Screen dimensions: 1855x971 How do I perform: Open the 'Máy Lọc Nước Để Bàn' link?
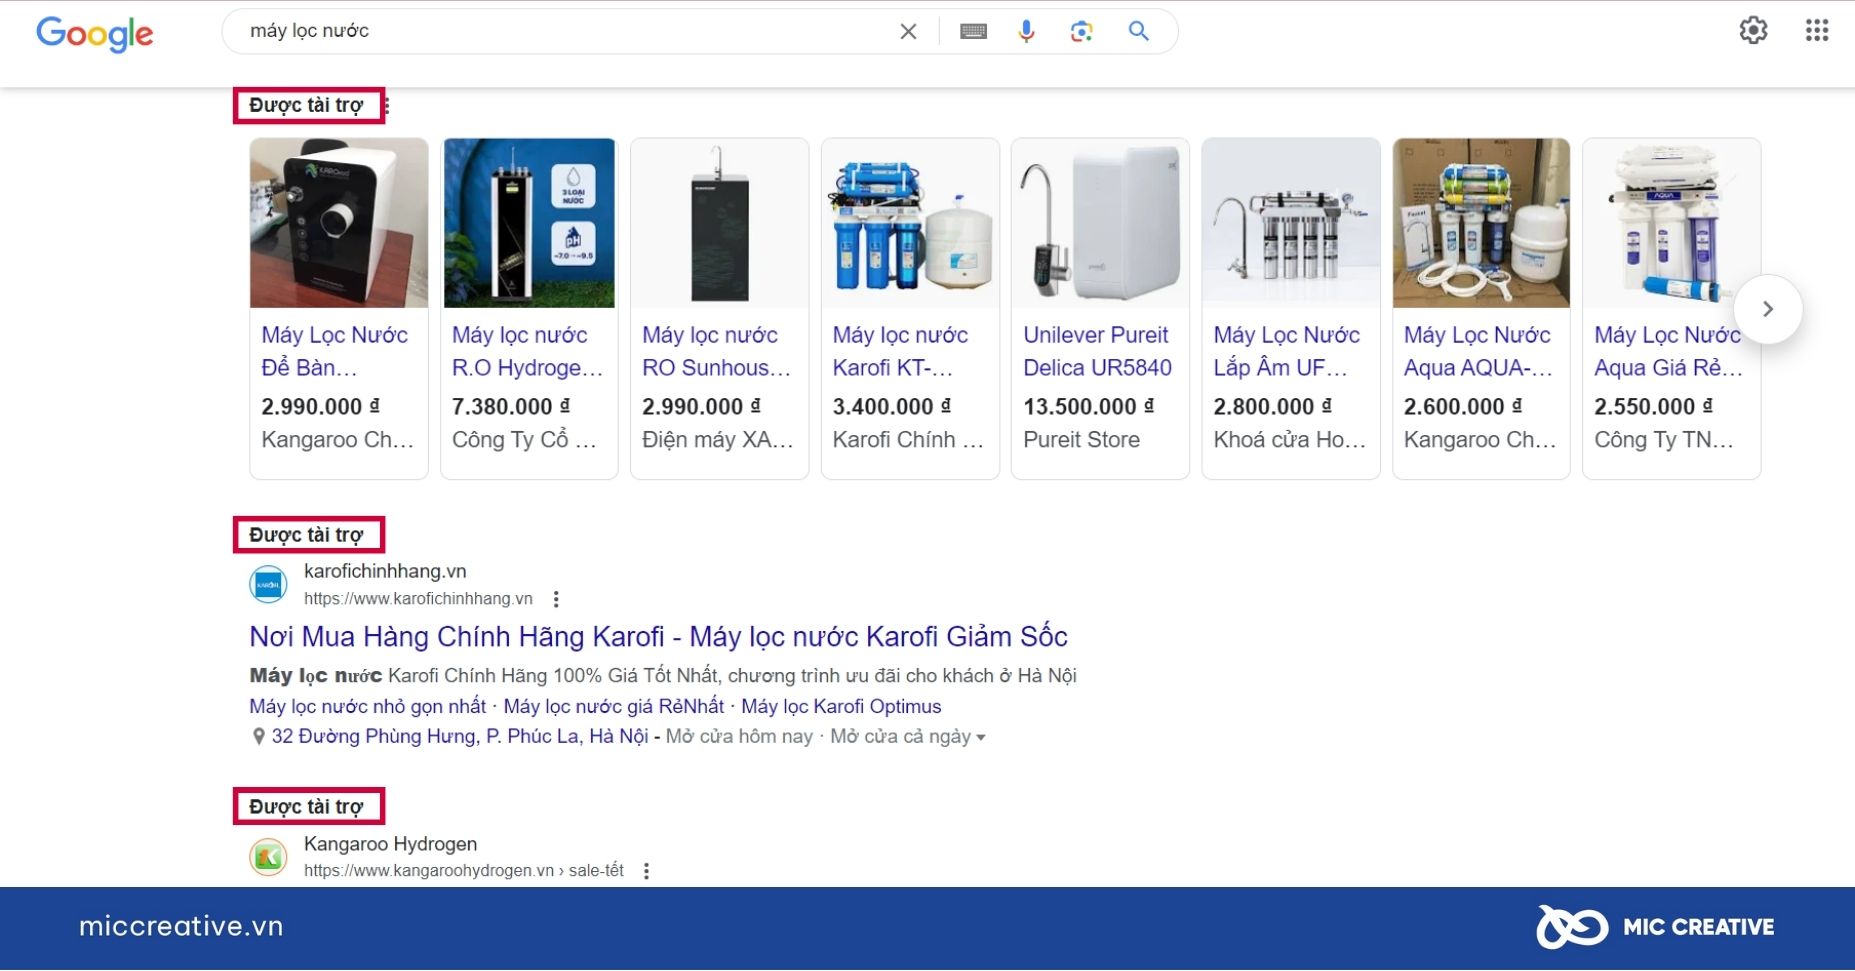click(x=334, y=351)
